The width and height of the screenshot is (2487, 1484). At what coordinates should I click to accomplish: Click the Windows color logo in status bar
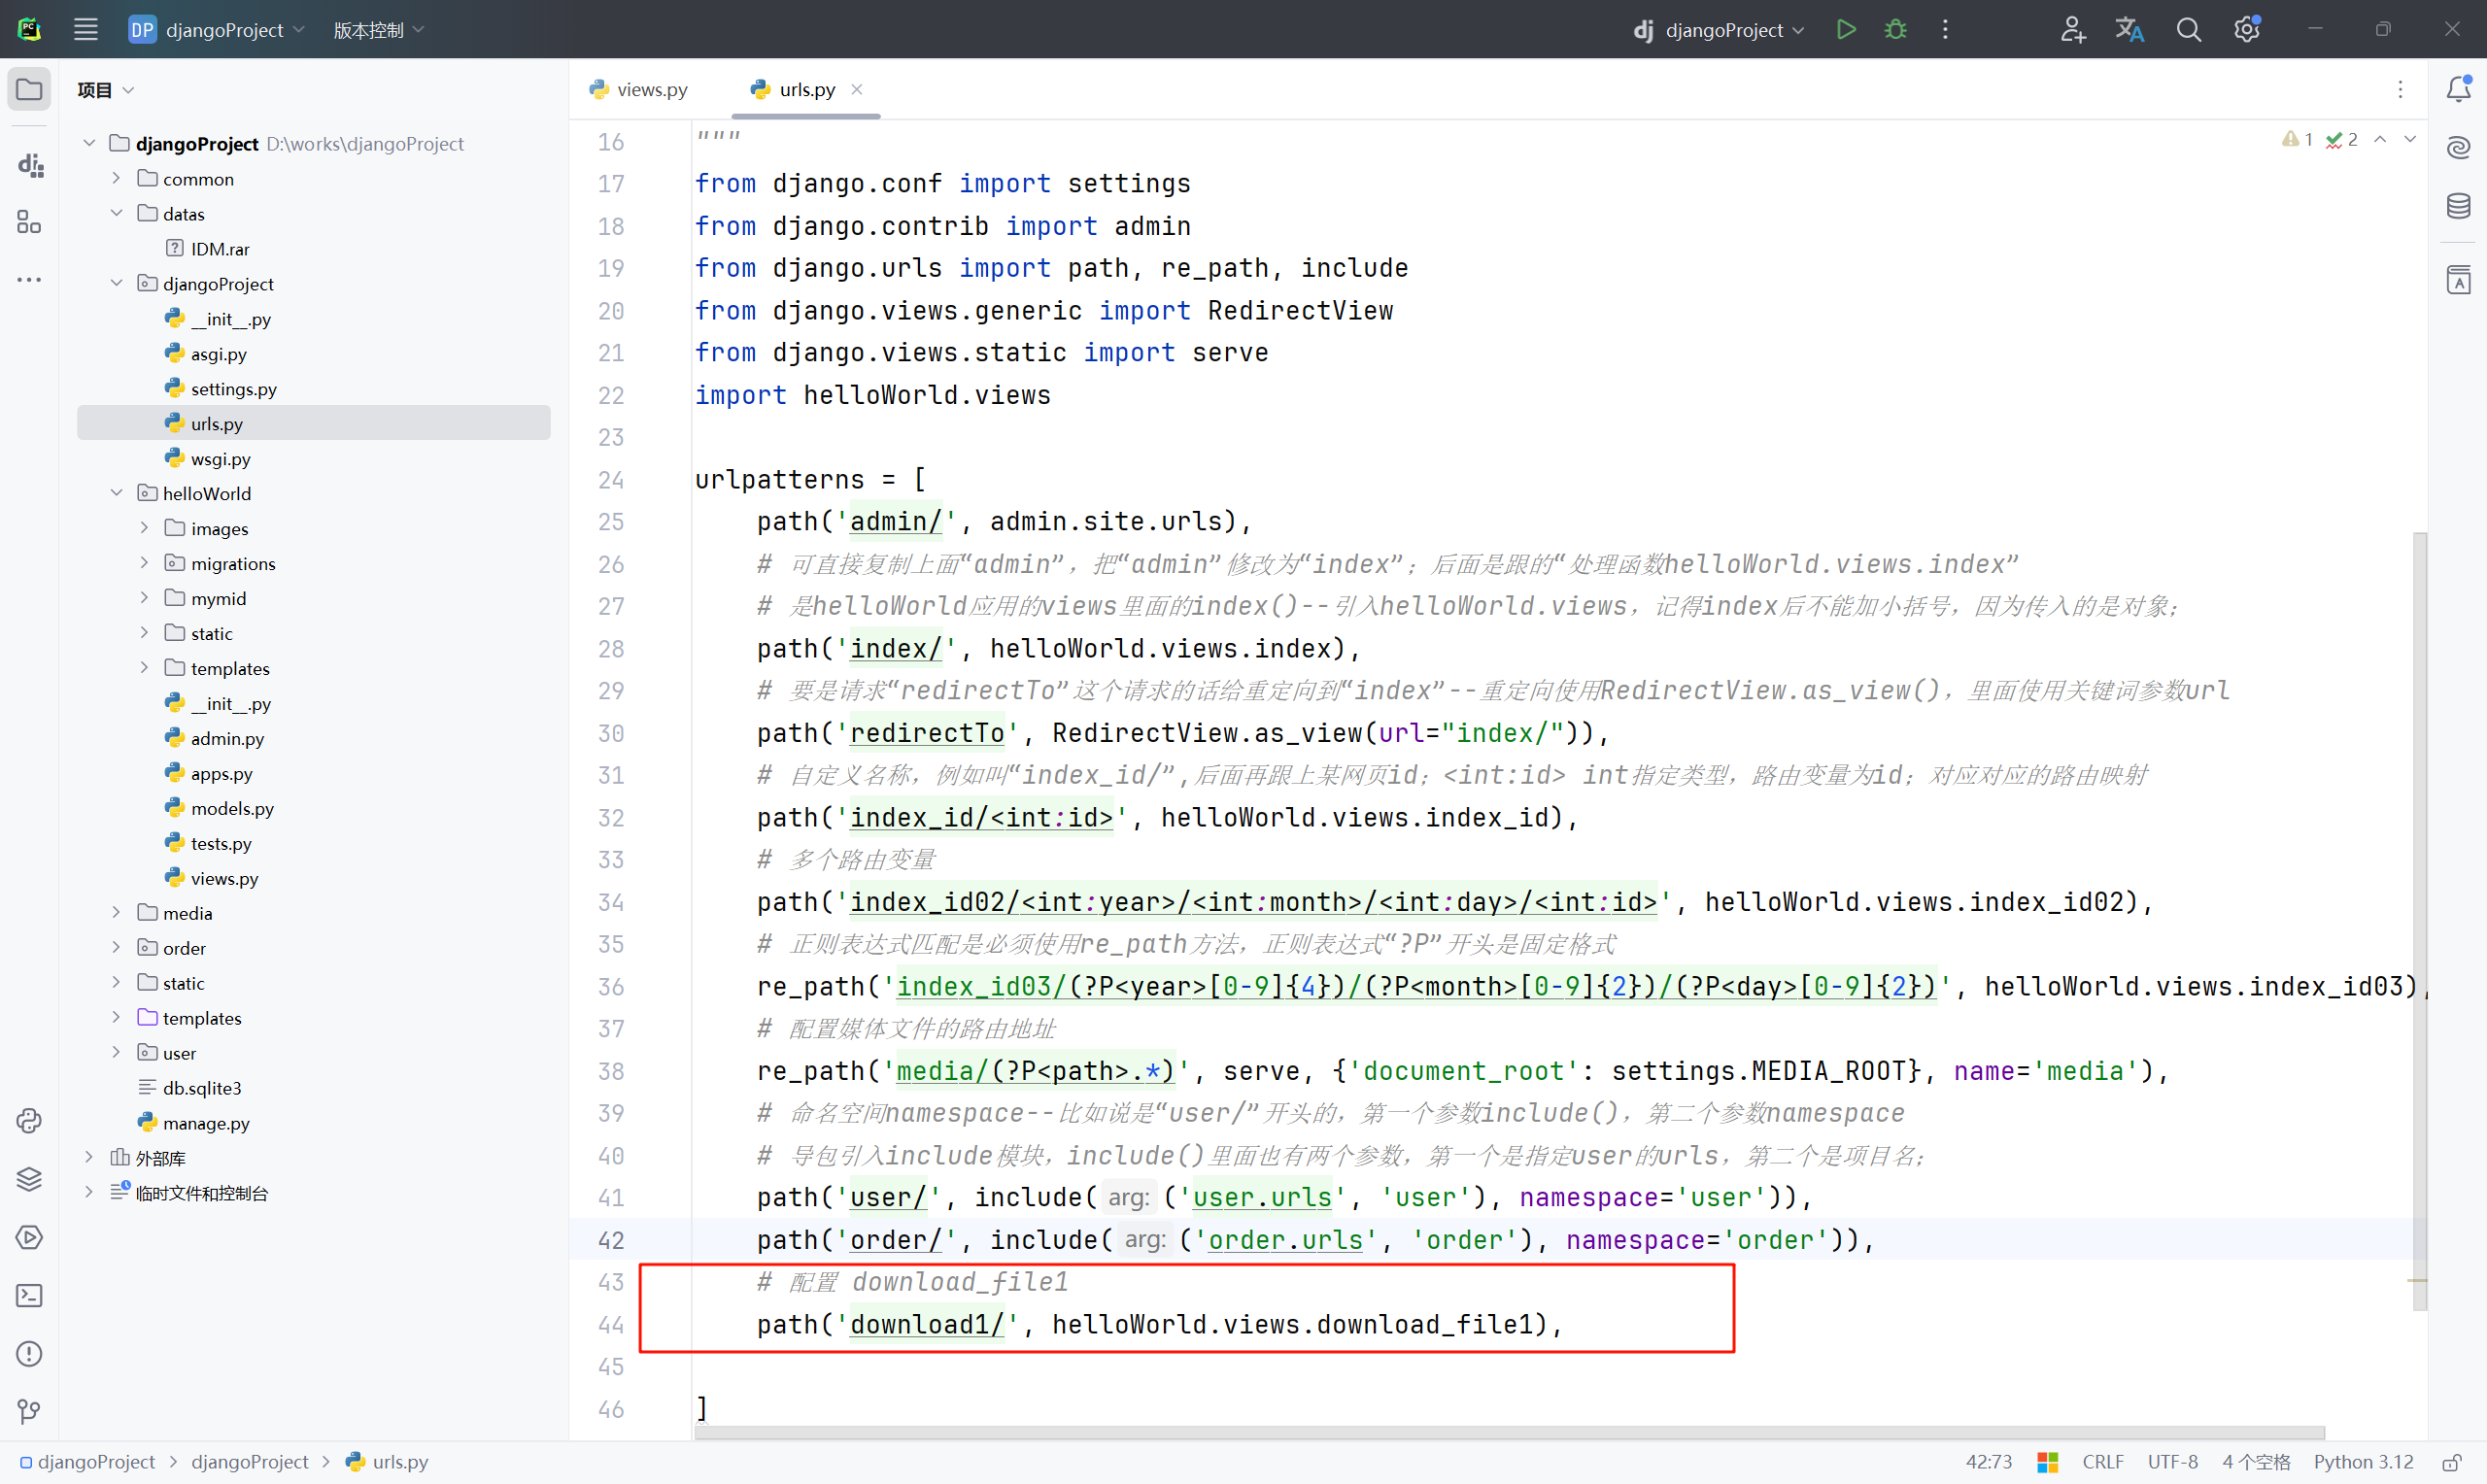pos(2047,1462)
